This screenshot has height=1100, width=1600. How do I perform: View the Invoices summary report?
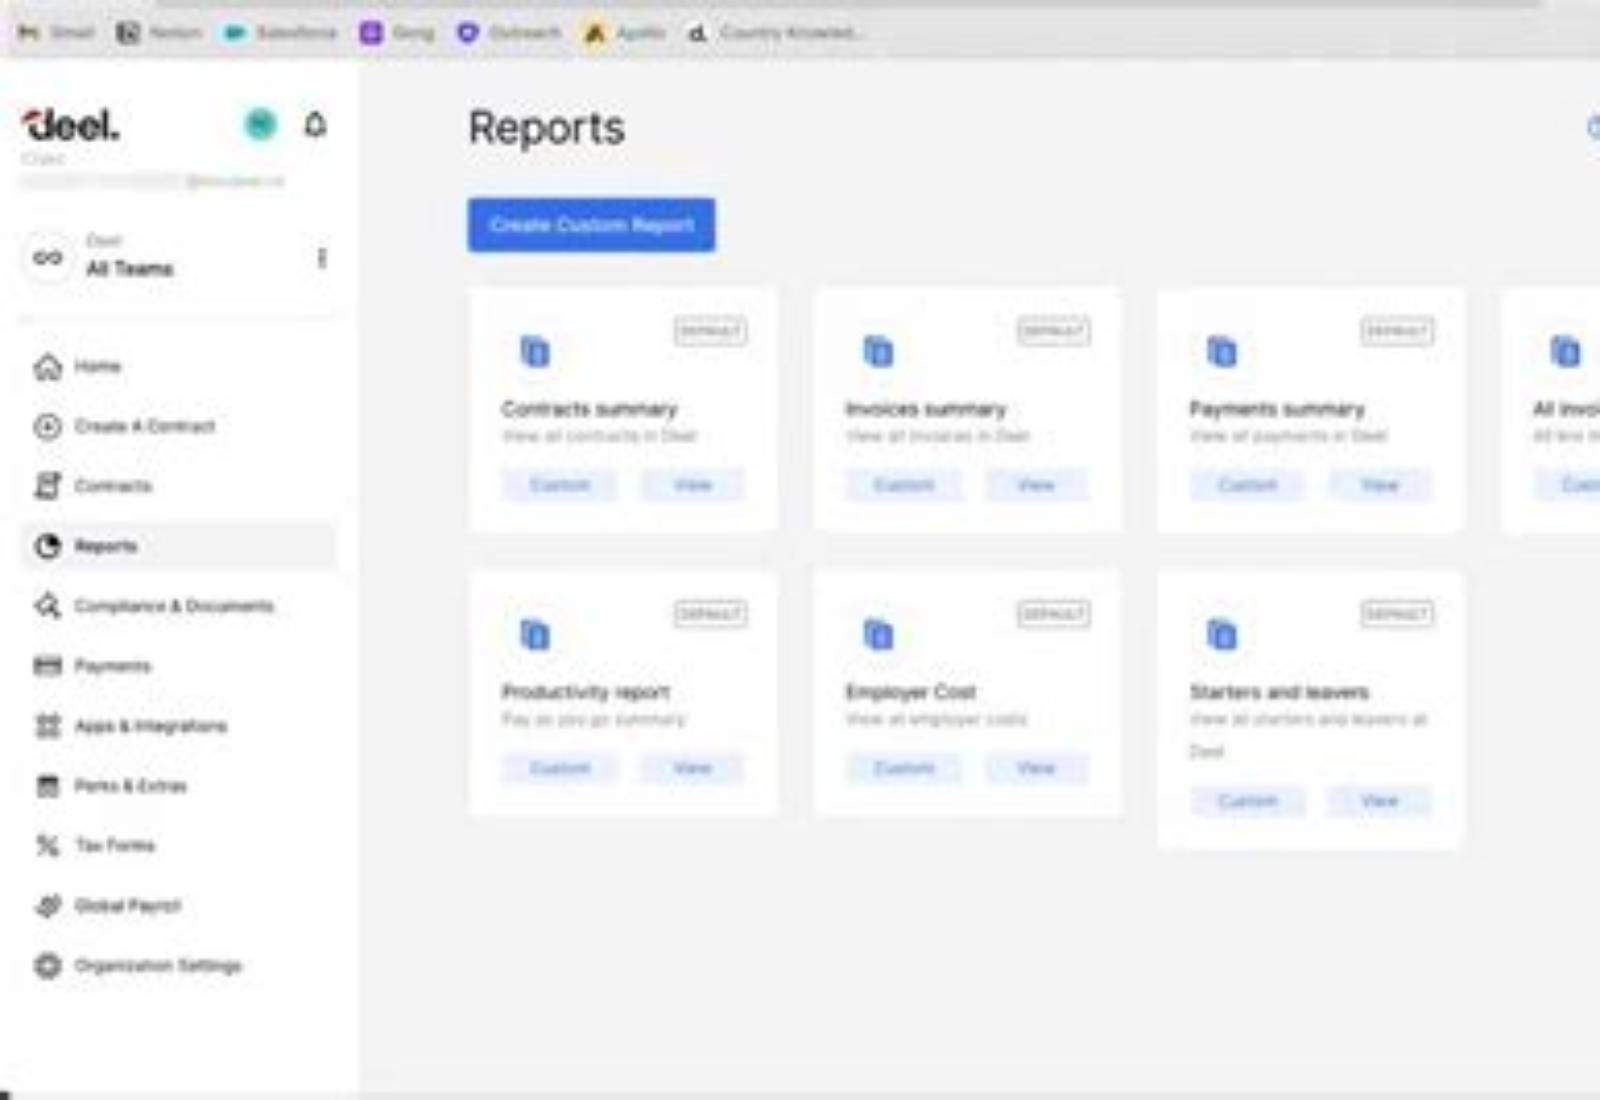pyautogui.click(x=1036, y=485)
